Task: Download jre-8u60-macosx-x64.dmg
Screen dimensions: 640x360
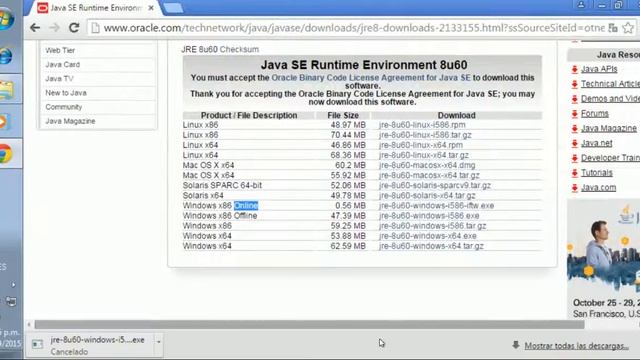Action: 427,165
